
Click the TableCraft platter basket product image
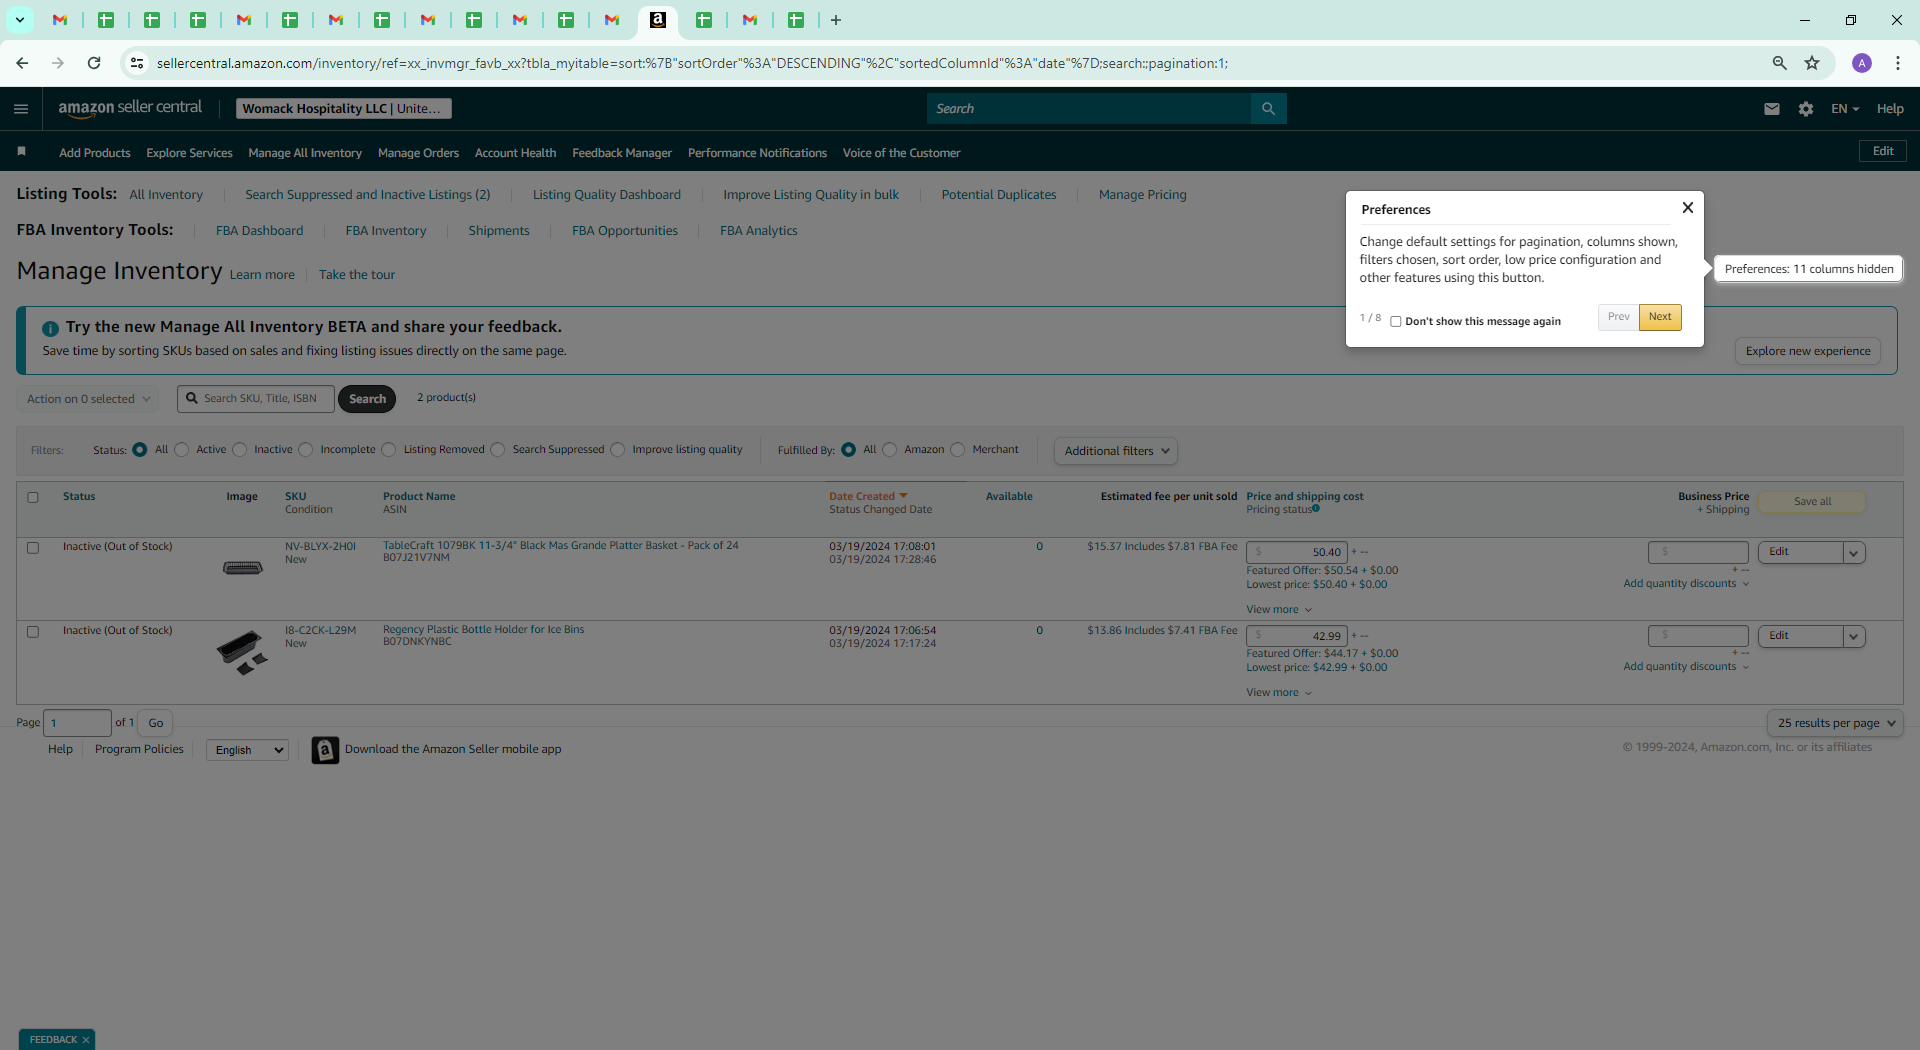click(242, 568)
